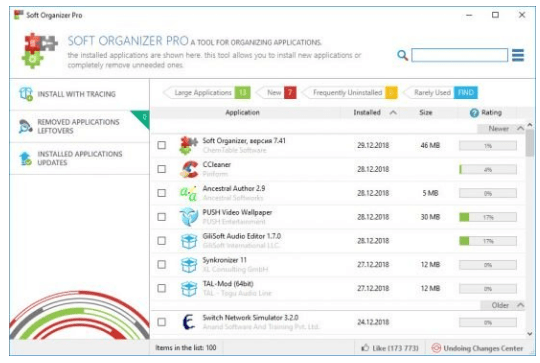Click the 'Items in the list: 100' status text
This screenshot has width=540, height=363.
click(186, 348)
